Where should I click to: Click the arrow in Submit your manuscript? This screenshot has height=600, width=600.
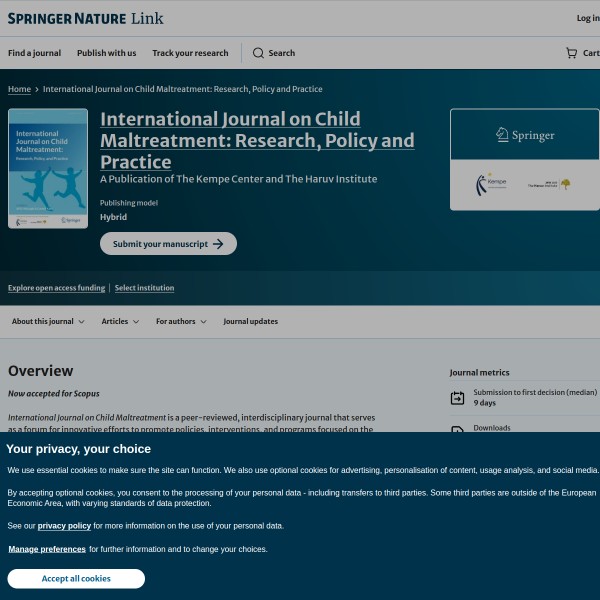[x=219, y=244]
